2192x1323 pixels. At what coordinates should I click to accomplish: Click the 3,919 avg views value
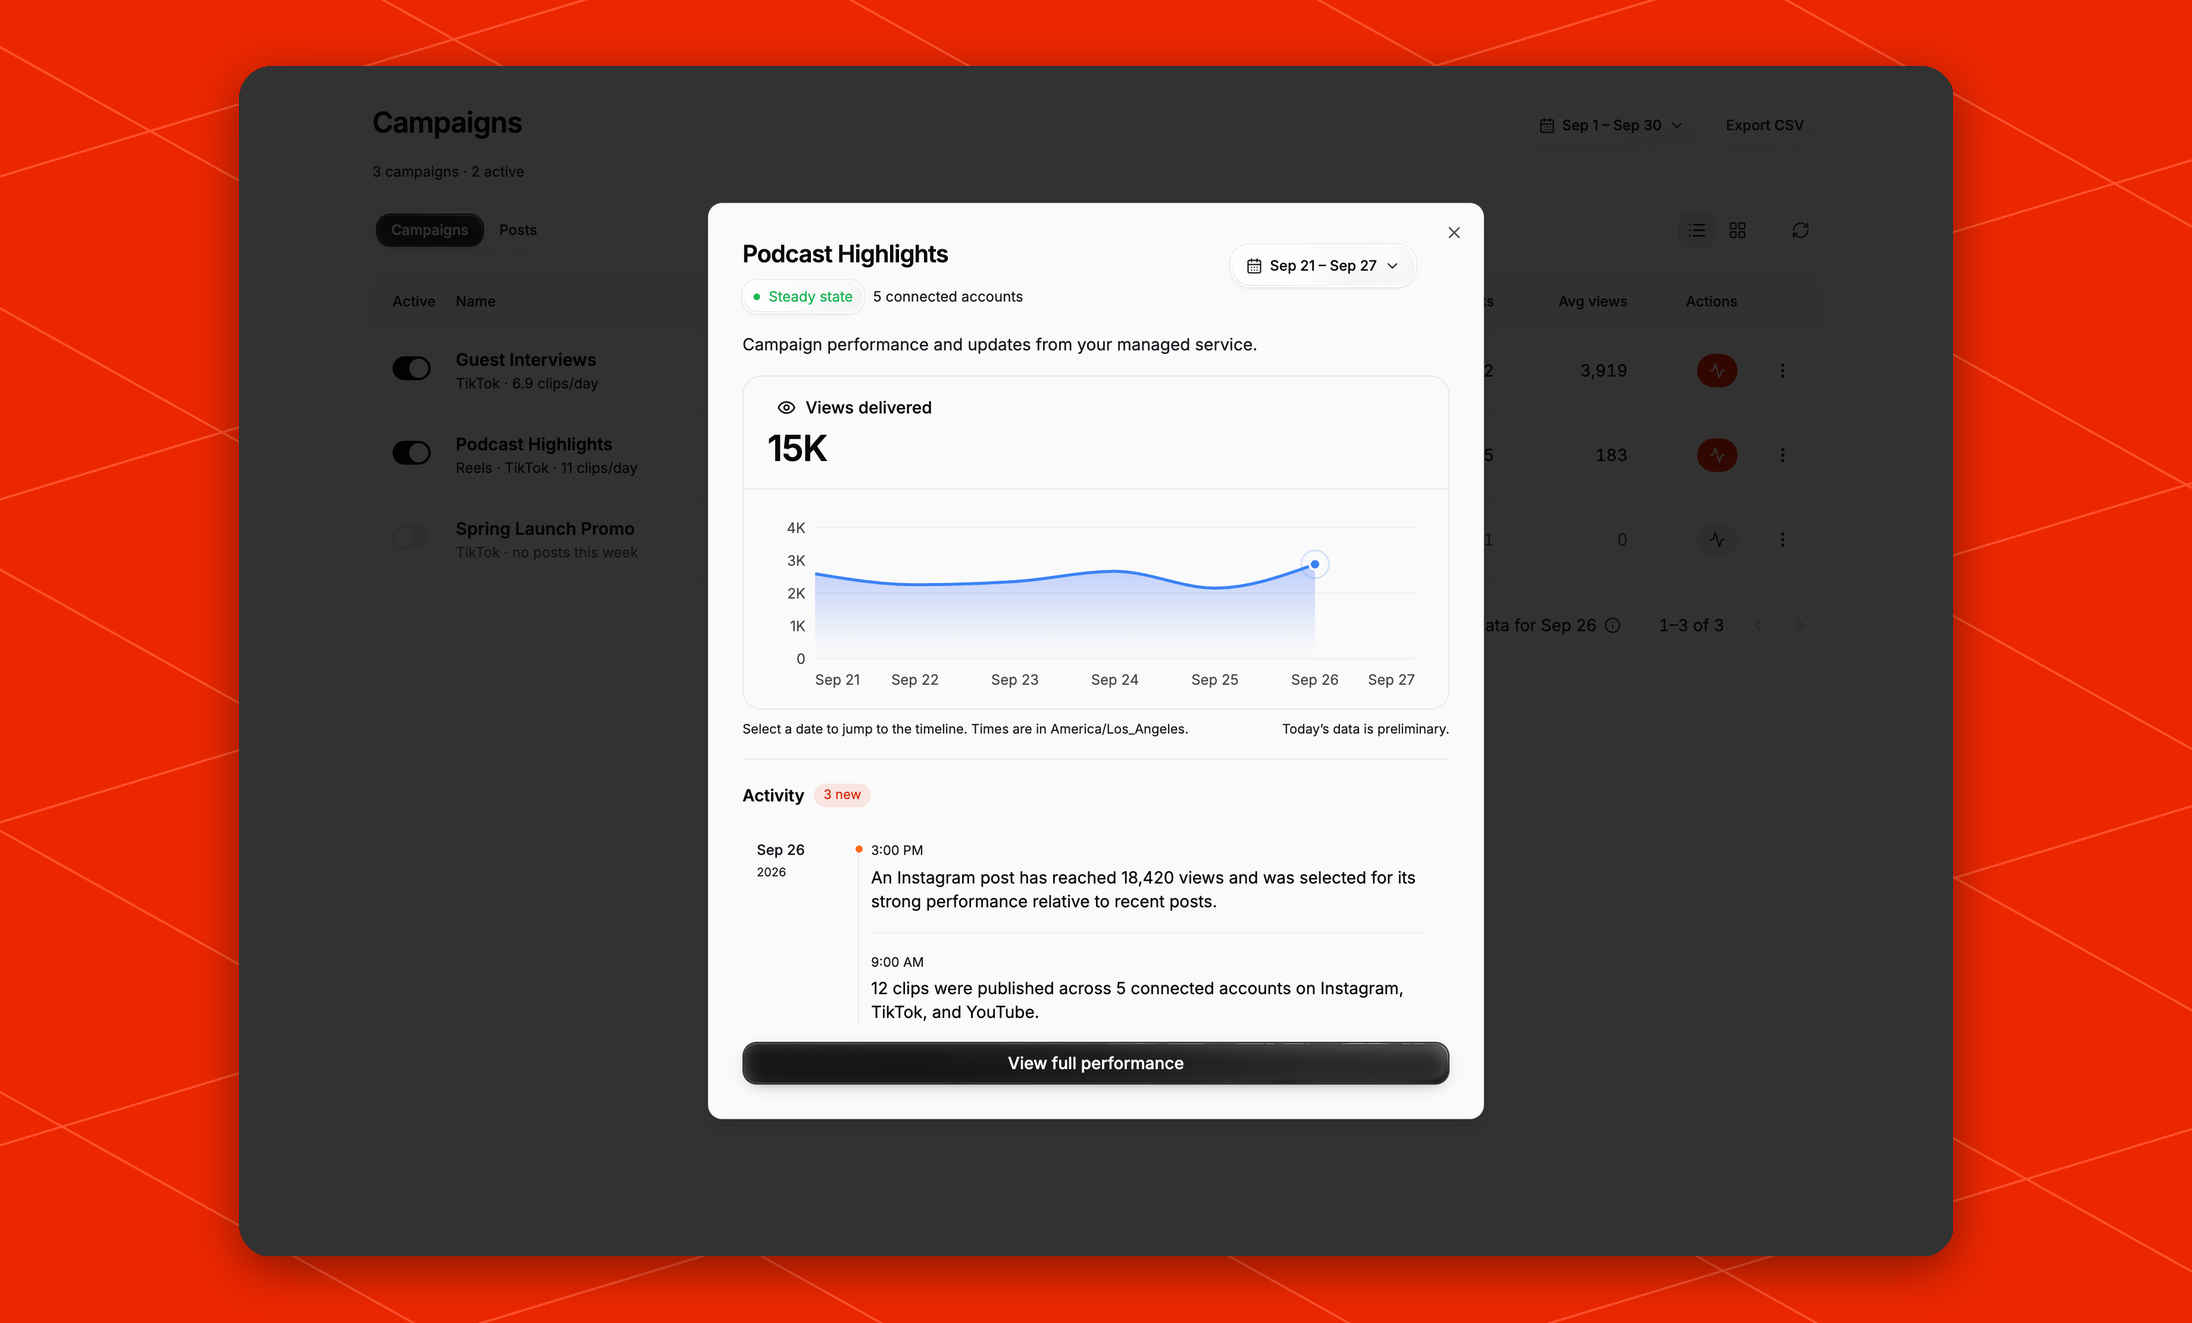click(x=1603, y=371)
